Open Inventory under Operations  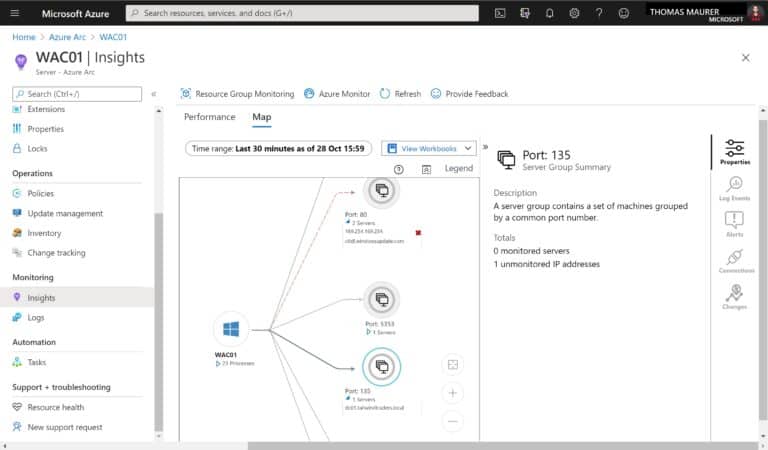click(44, 233)
